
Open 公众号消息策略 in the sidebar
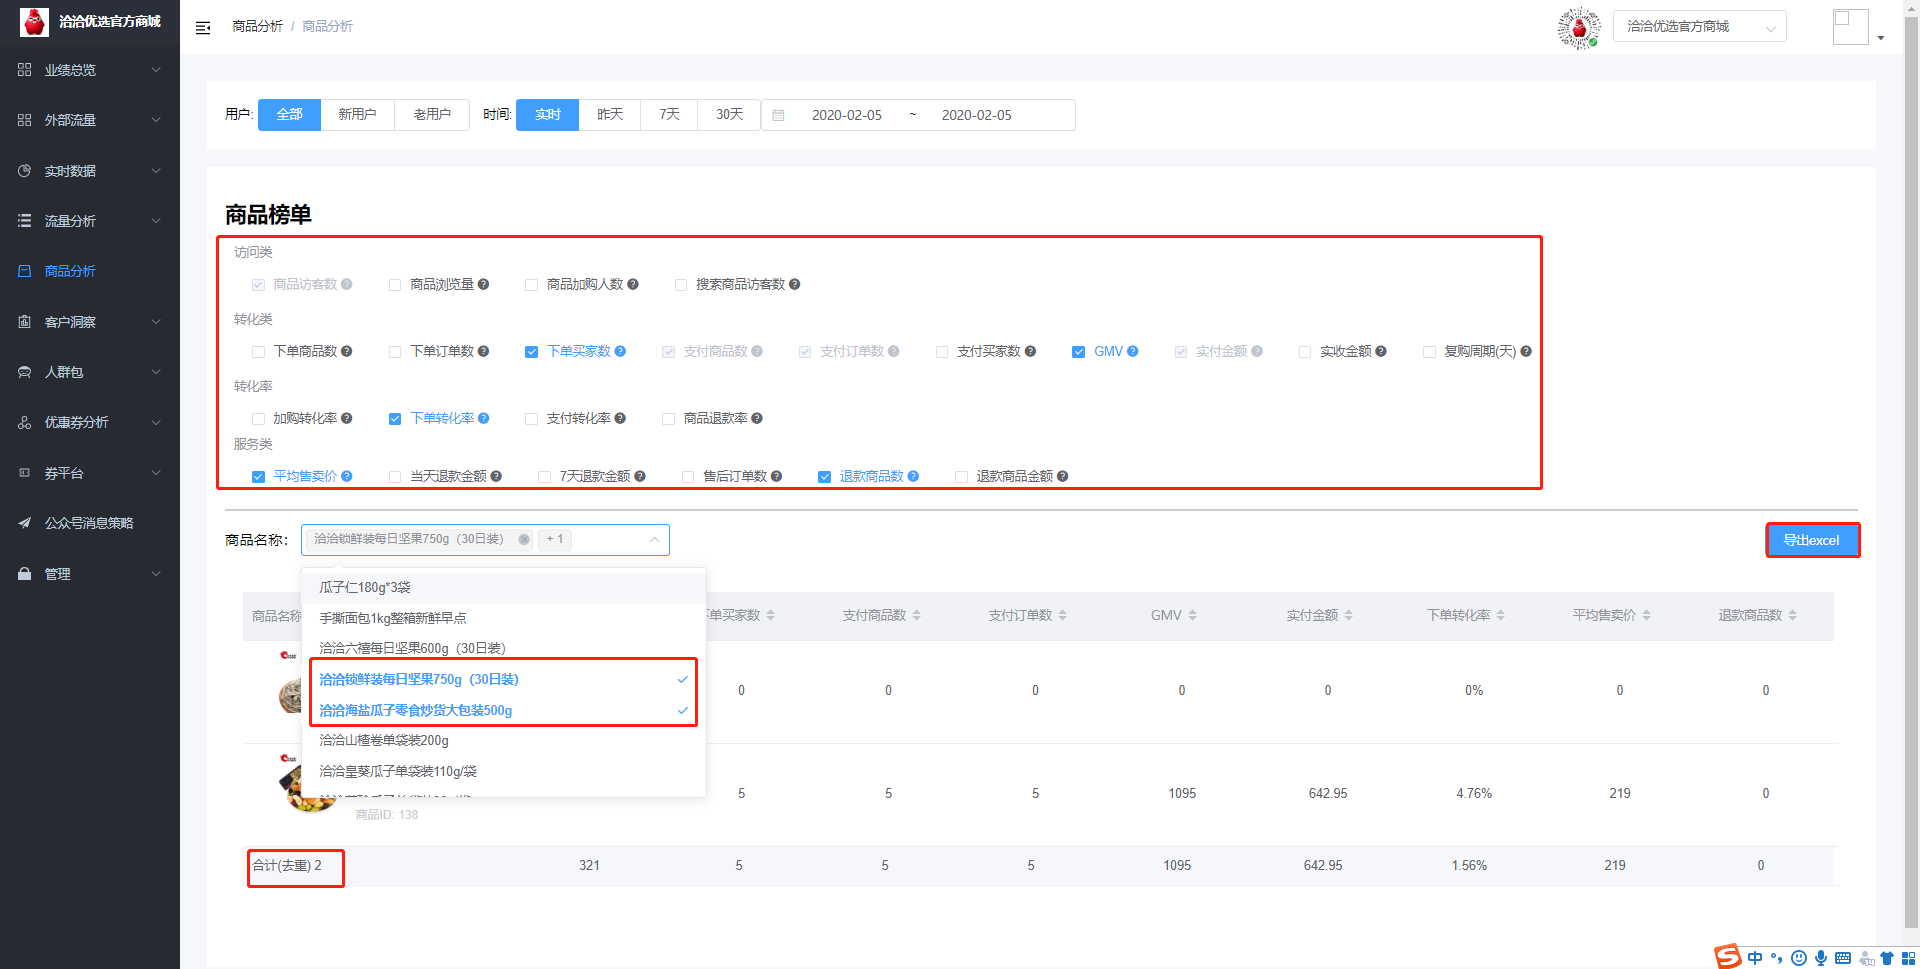(89, 523)
